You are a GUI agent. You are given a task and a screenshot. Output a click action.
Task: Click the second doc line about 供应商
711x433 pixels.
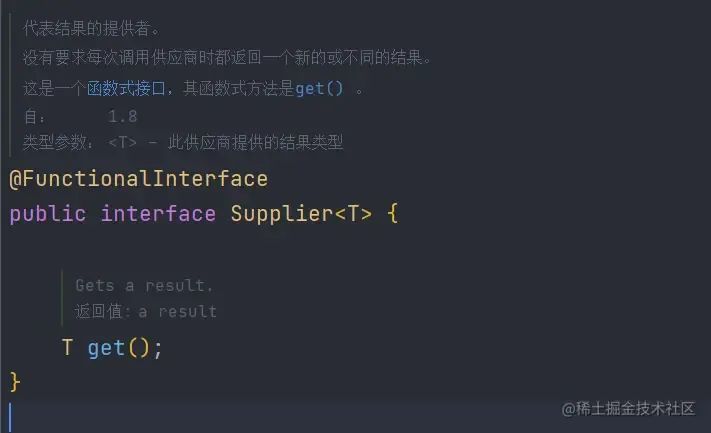coord(227,58)
